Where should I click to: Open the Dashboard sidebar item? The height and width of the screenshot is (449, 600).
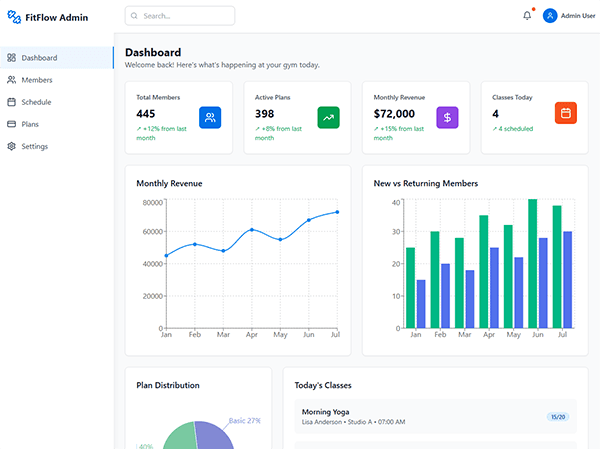[x=39, y=58]
